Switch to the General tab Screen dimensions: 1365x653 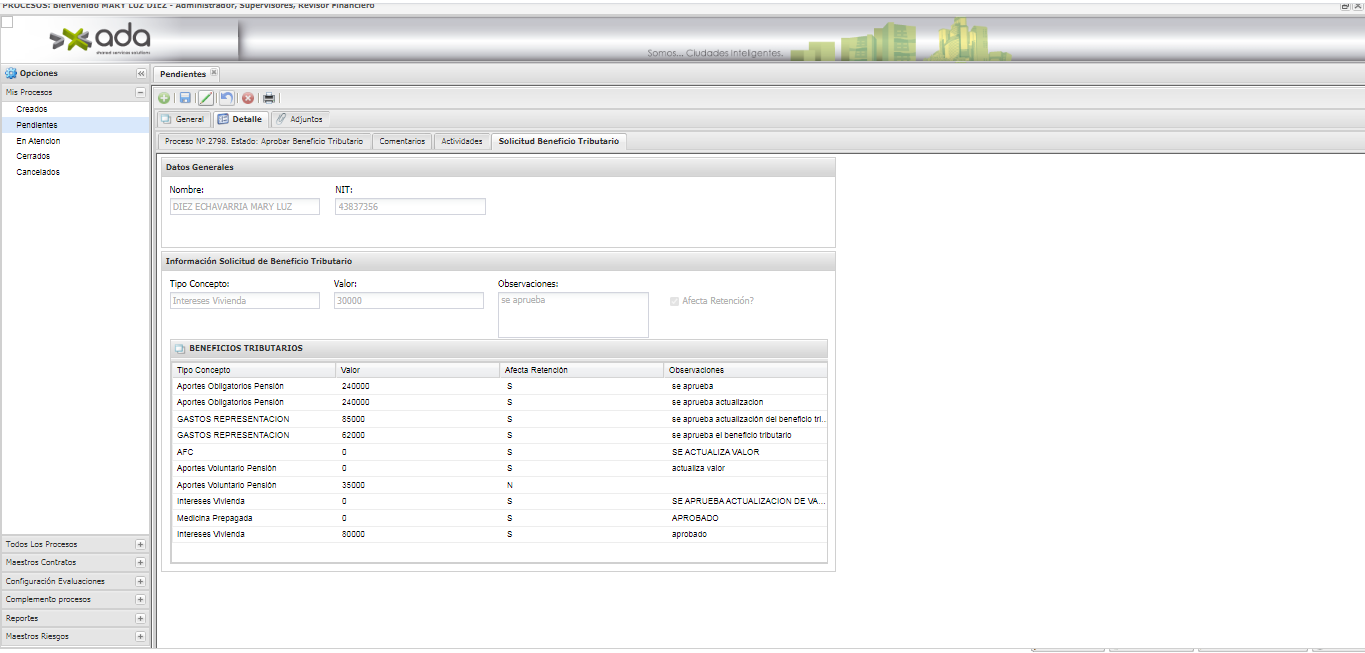tap(183, 119)
